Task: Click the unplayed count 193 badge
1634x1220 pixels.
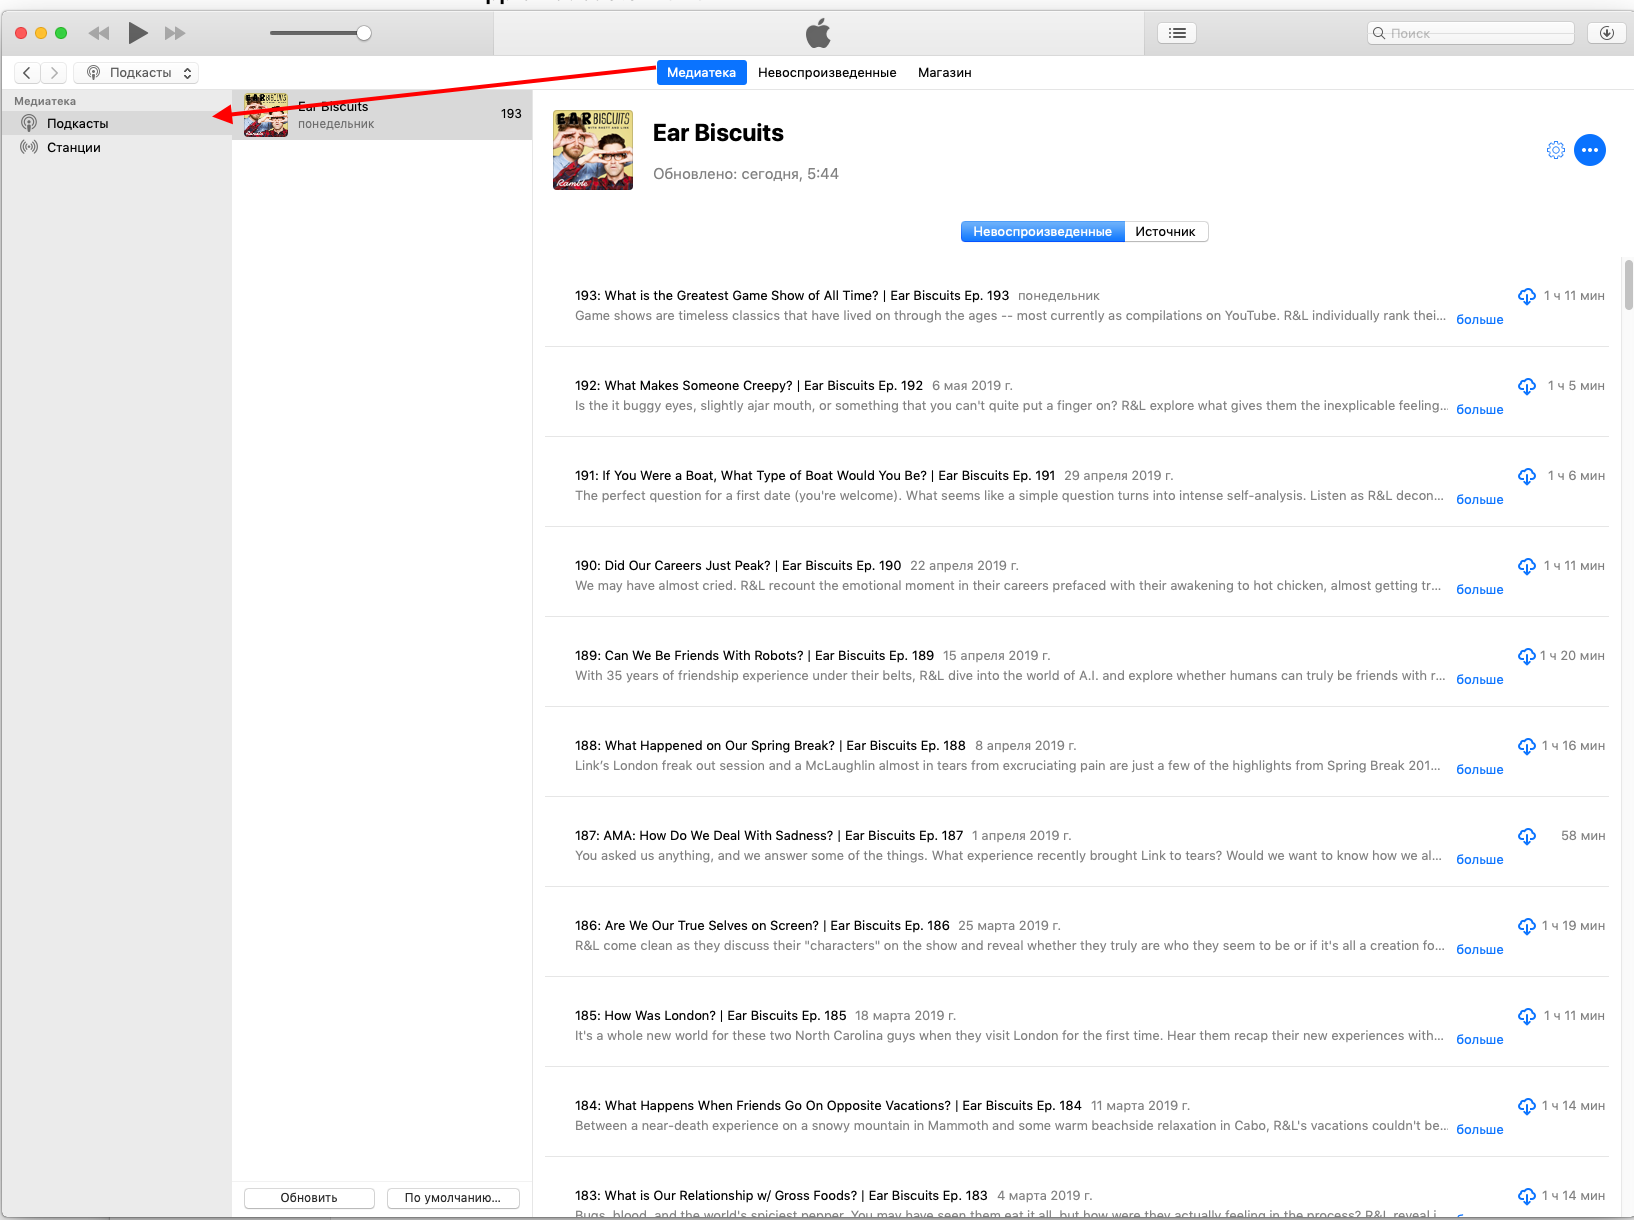Action: [x=511, y=114]
